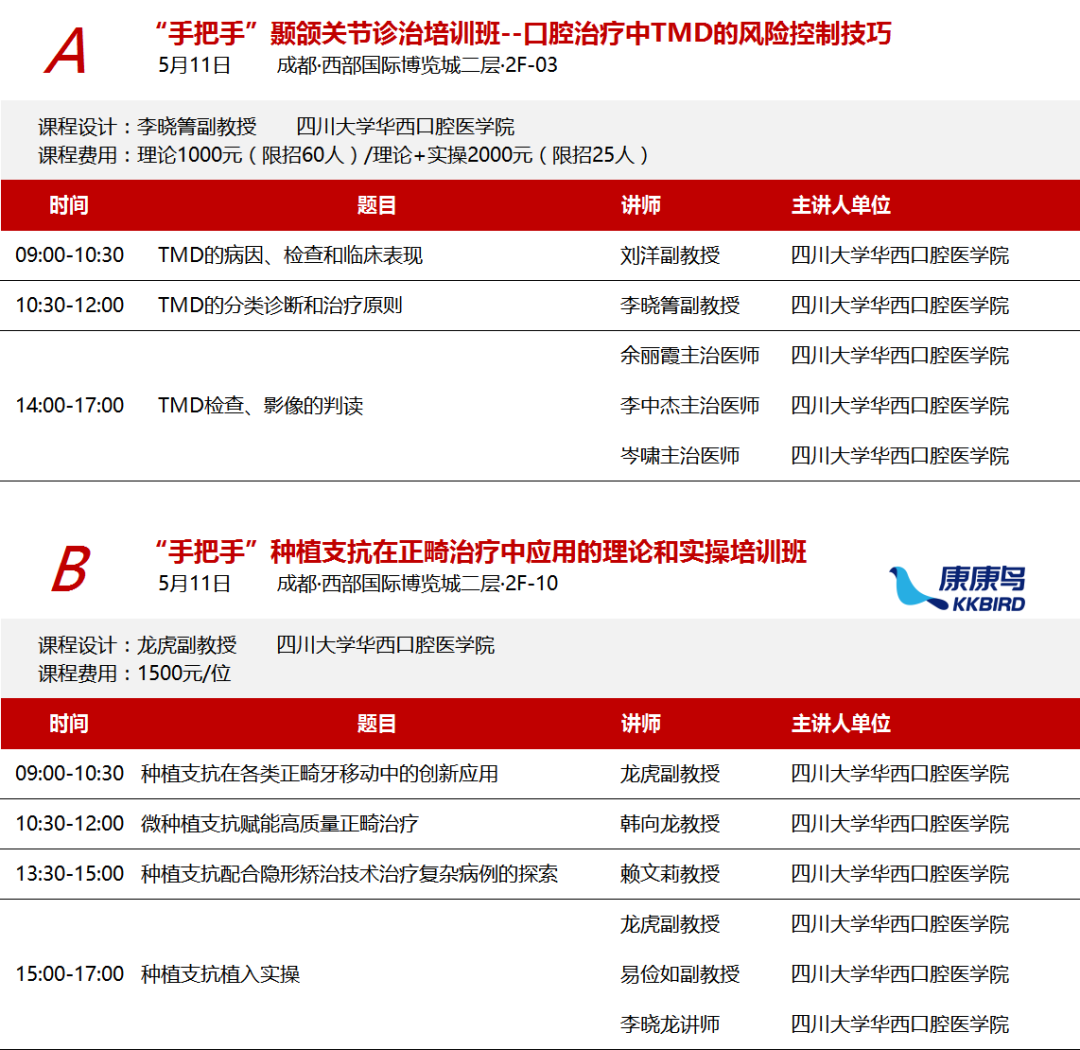Click the KKBIRD 康康鸟 logo
This screenshot has width=1080, height=1050.
point(957,588)
